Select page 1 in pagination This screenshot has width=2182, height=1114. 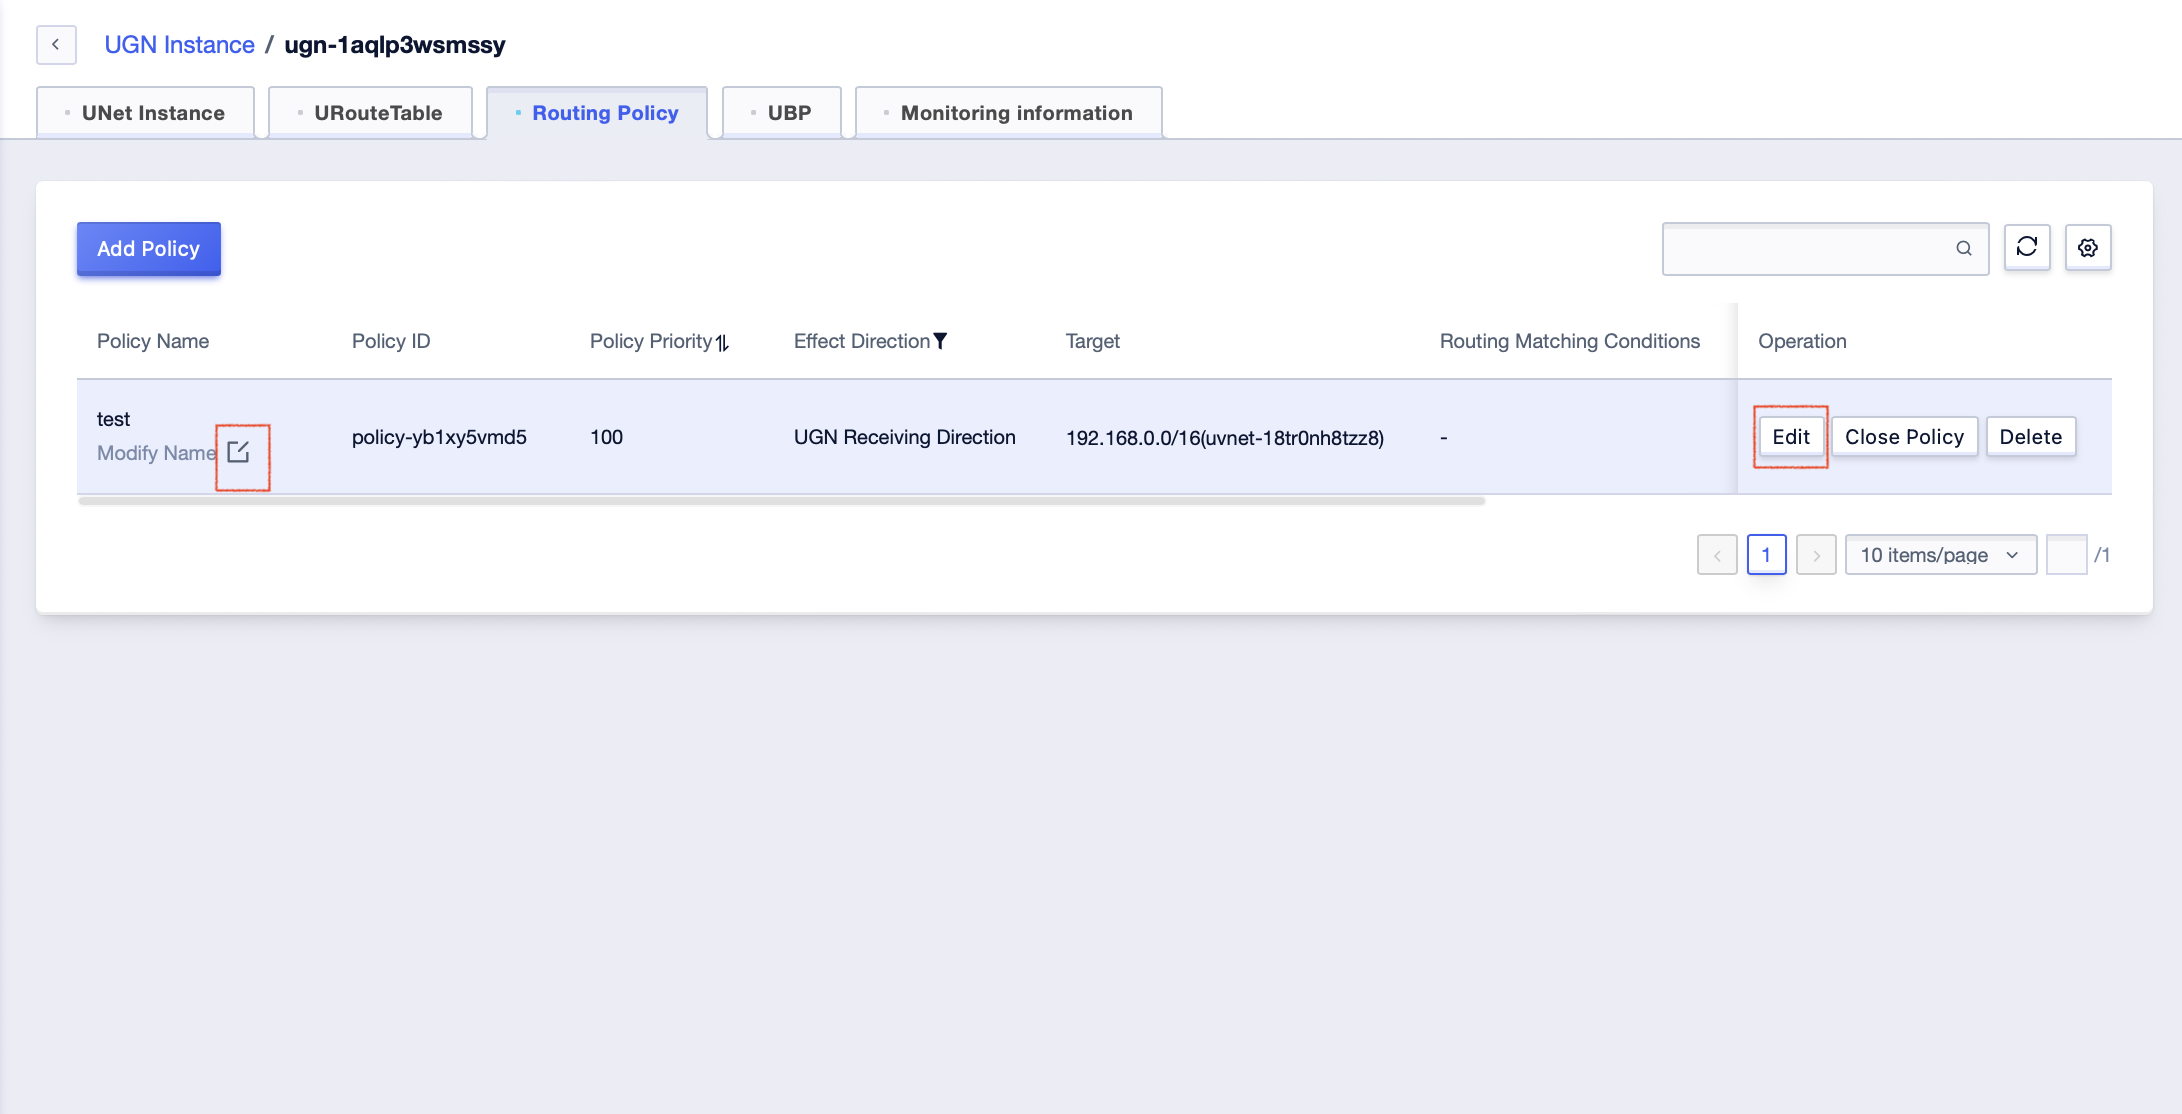click(x=1767, y=555)
